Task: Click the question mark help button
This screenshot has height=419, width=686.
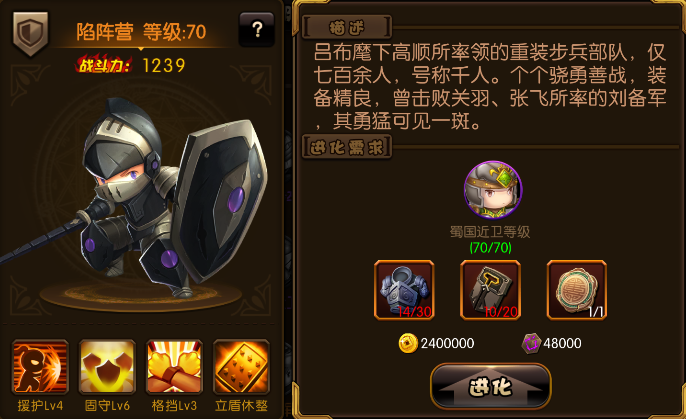Action: click(257, 29)
